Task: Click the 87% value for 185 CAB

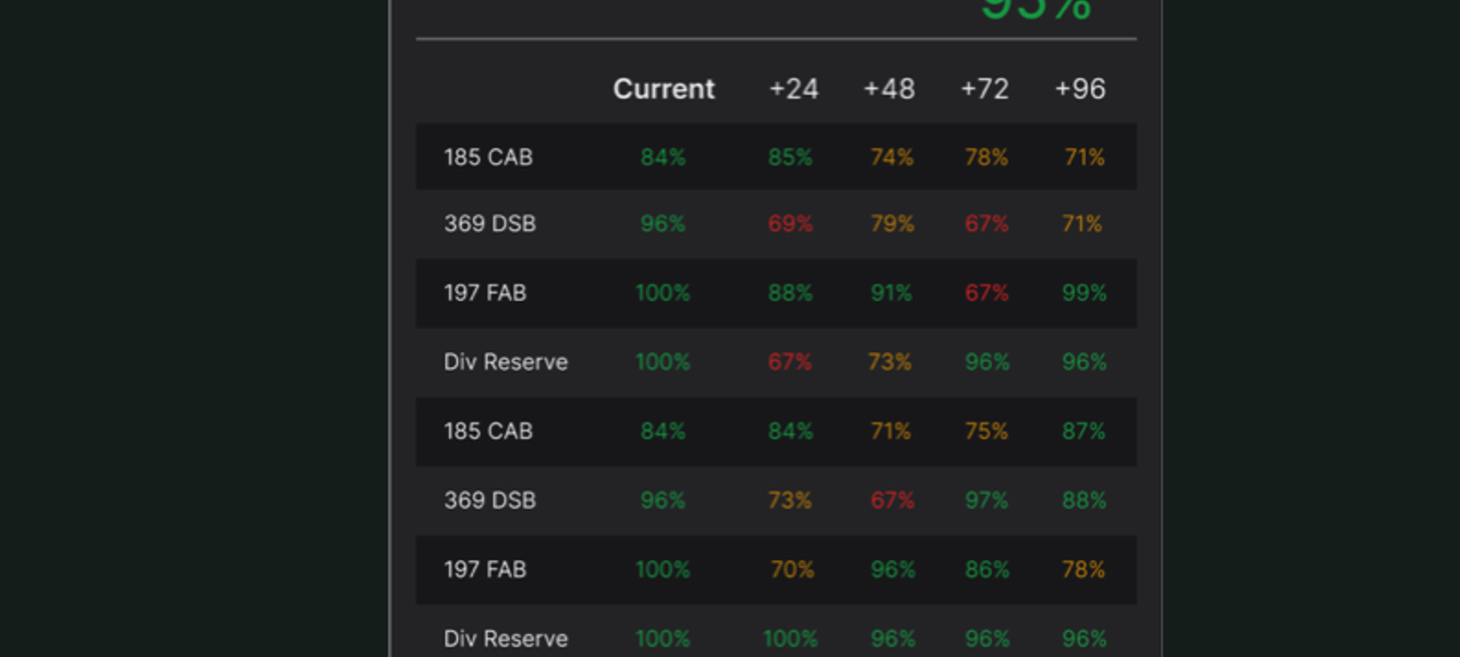Action: click(x=1084, y=431)
